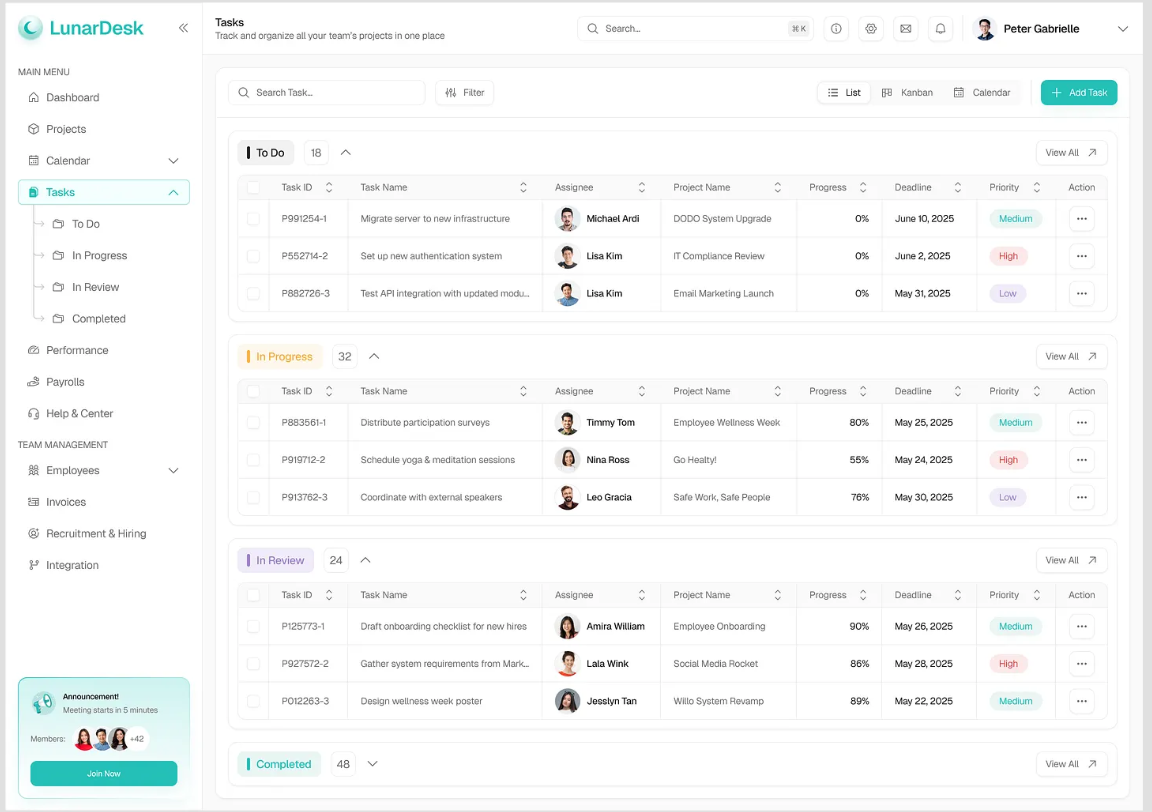Switch to Kanban view tab
The image size is (1152, 812).
pos(907,93)
